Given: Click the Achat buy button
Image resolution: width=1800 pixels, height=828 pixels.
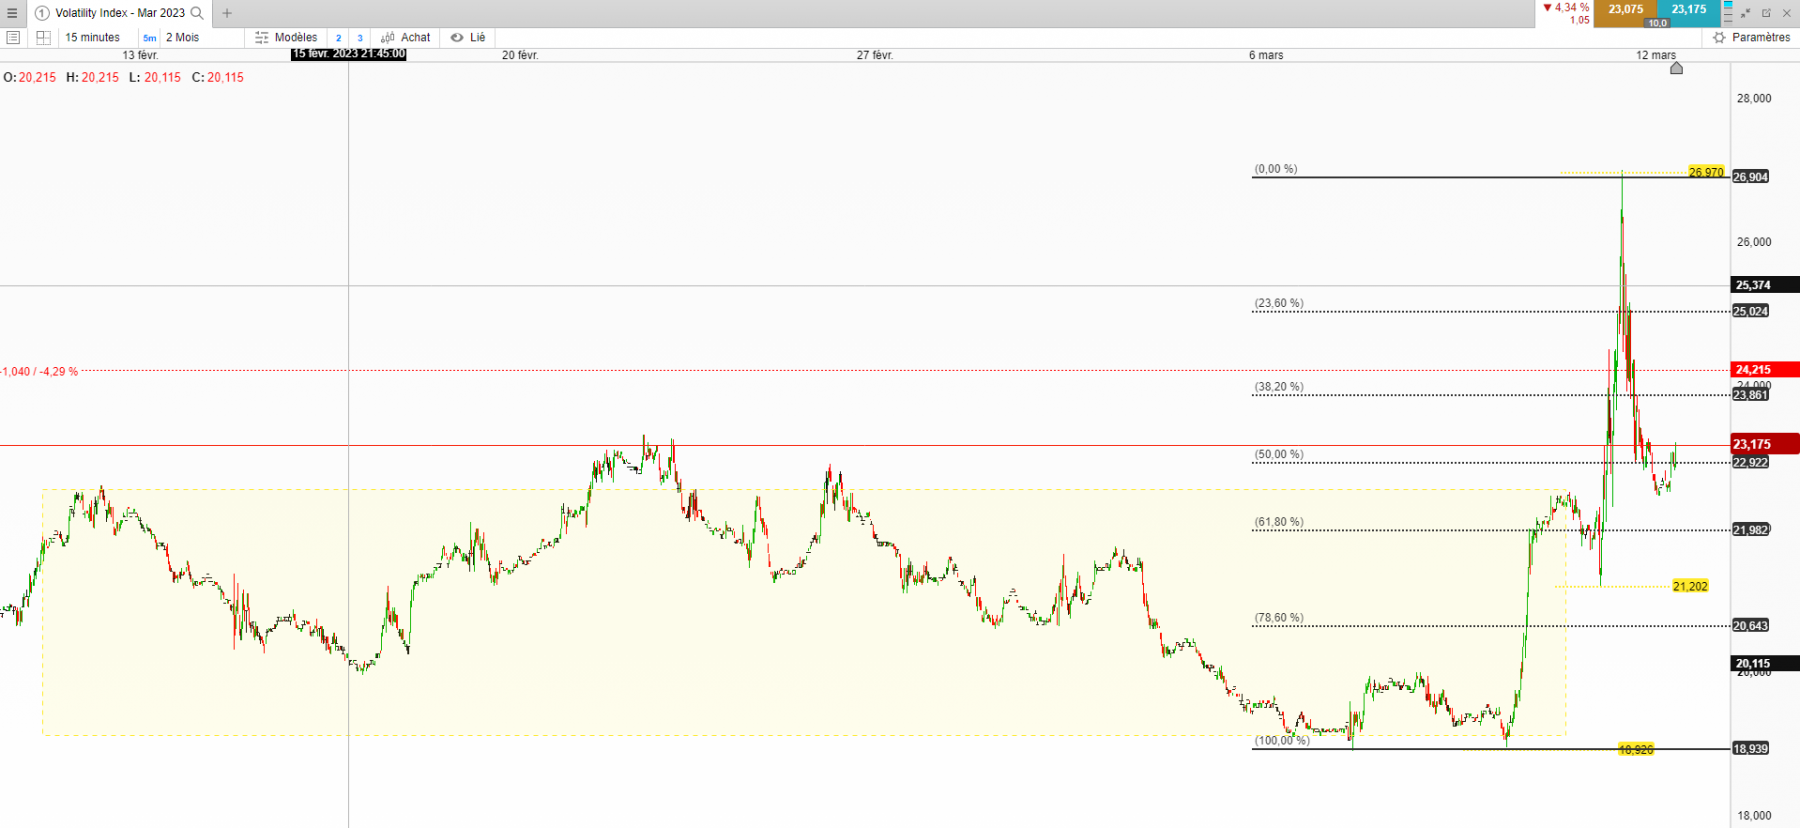Looking at the screenshot, I should click(406, 37).
